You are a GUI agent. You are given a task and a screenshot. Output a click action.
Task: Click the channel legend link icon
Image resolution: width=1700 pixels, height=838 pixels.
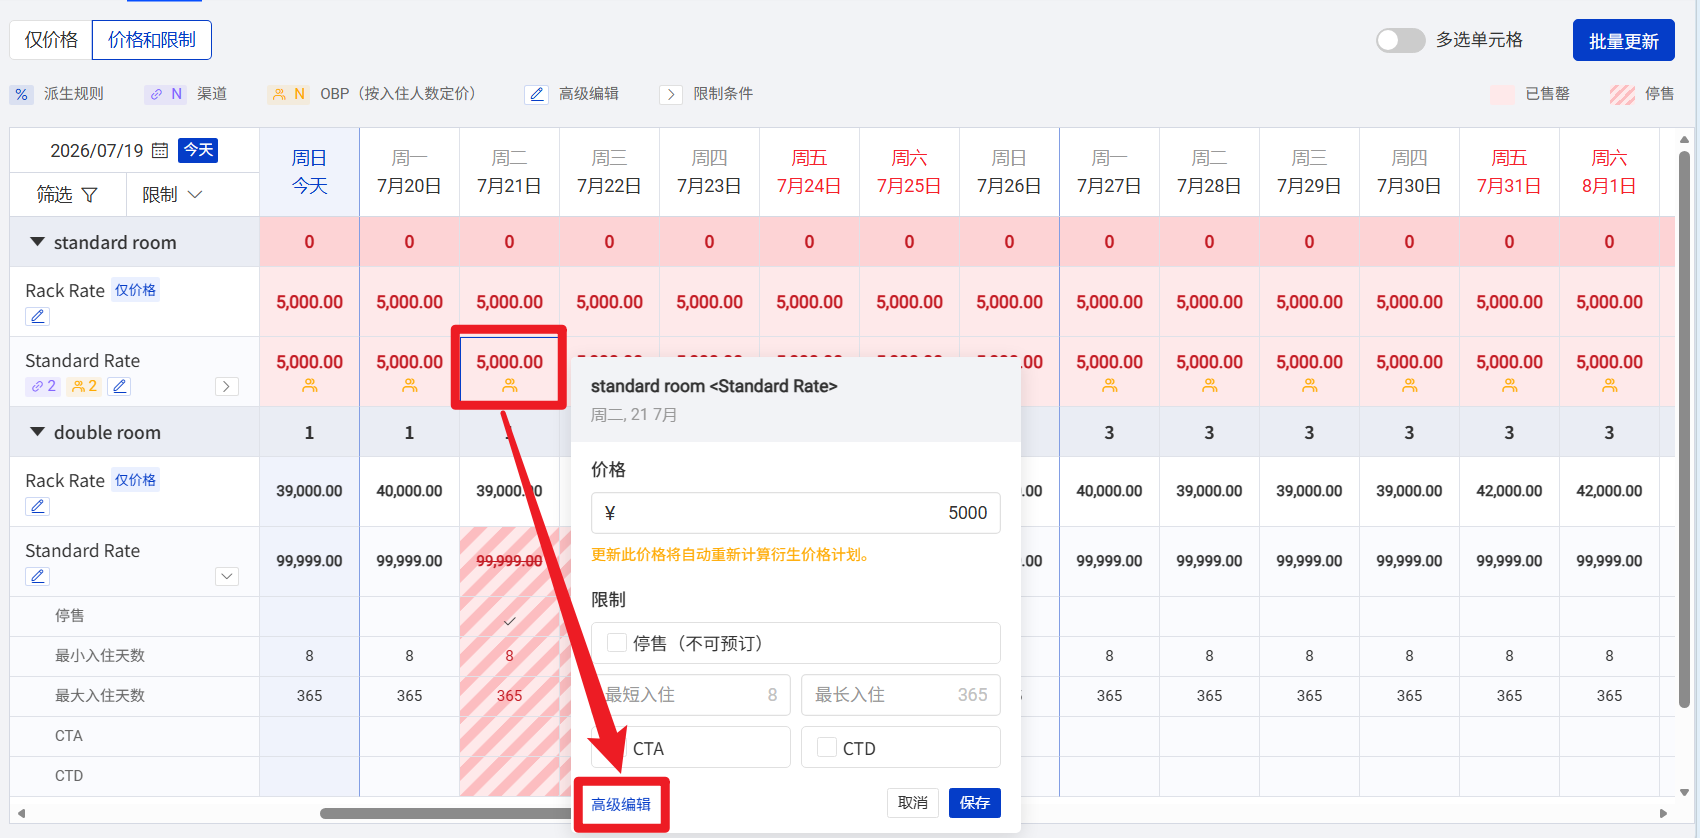(x=156, y=94)
